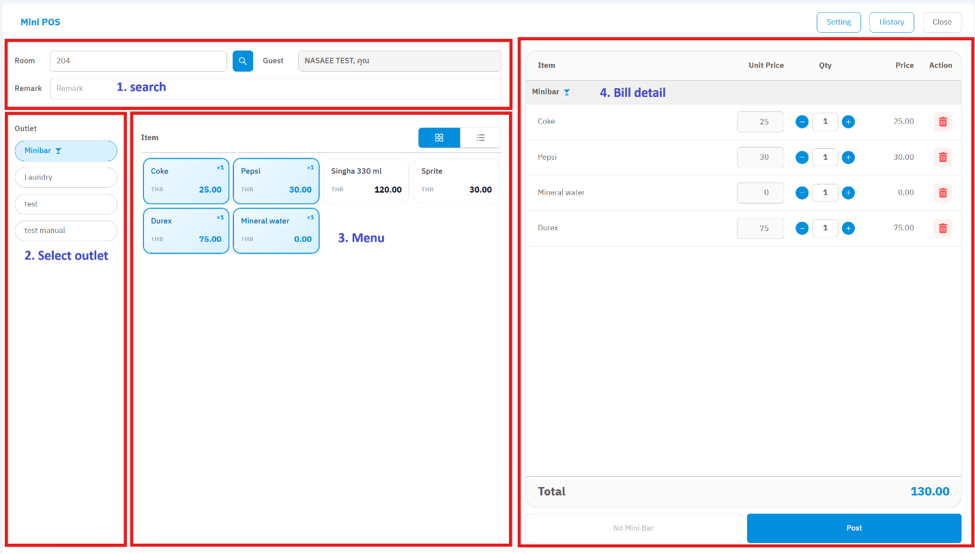Select the Laundry outlet
Viewport: 975px width, 554px height.
point(66,177)
